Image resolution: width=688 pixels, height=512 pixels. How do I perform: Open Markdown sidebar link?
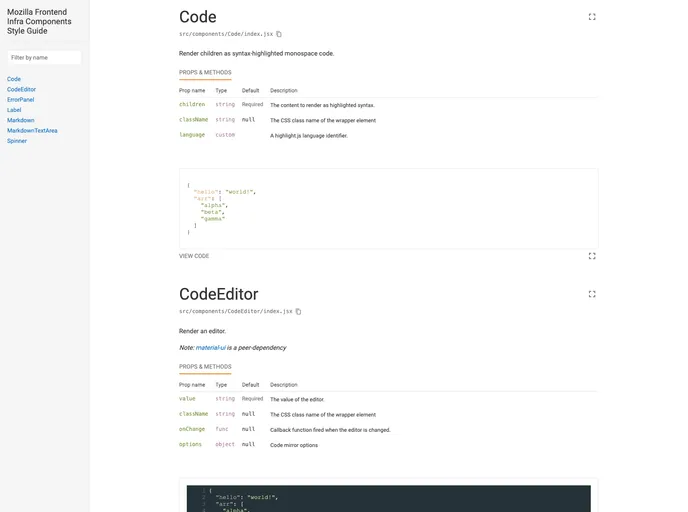coord(20,120)
